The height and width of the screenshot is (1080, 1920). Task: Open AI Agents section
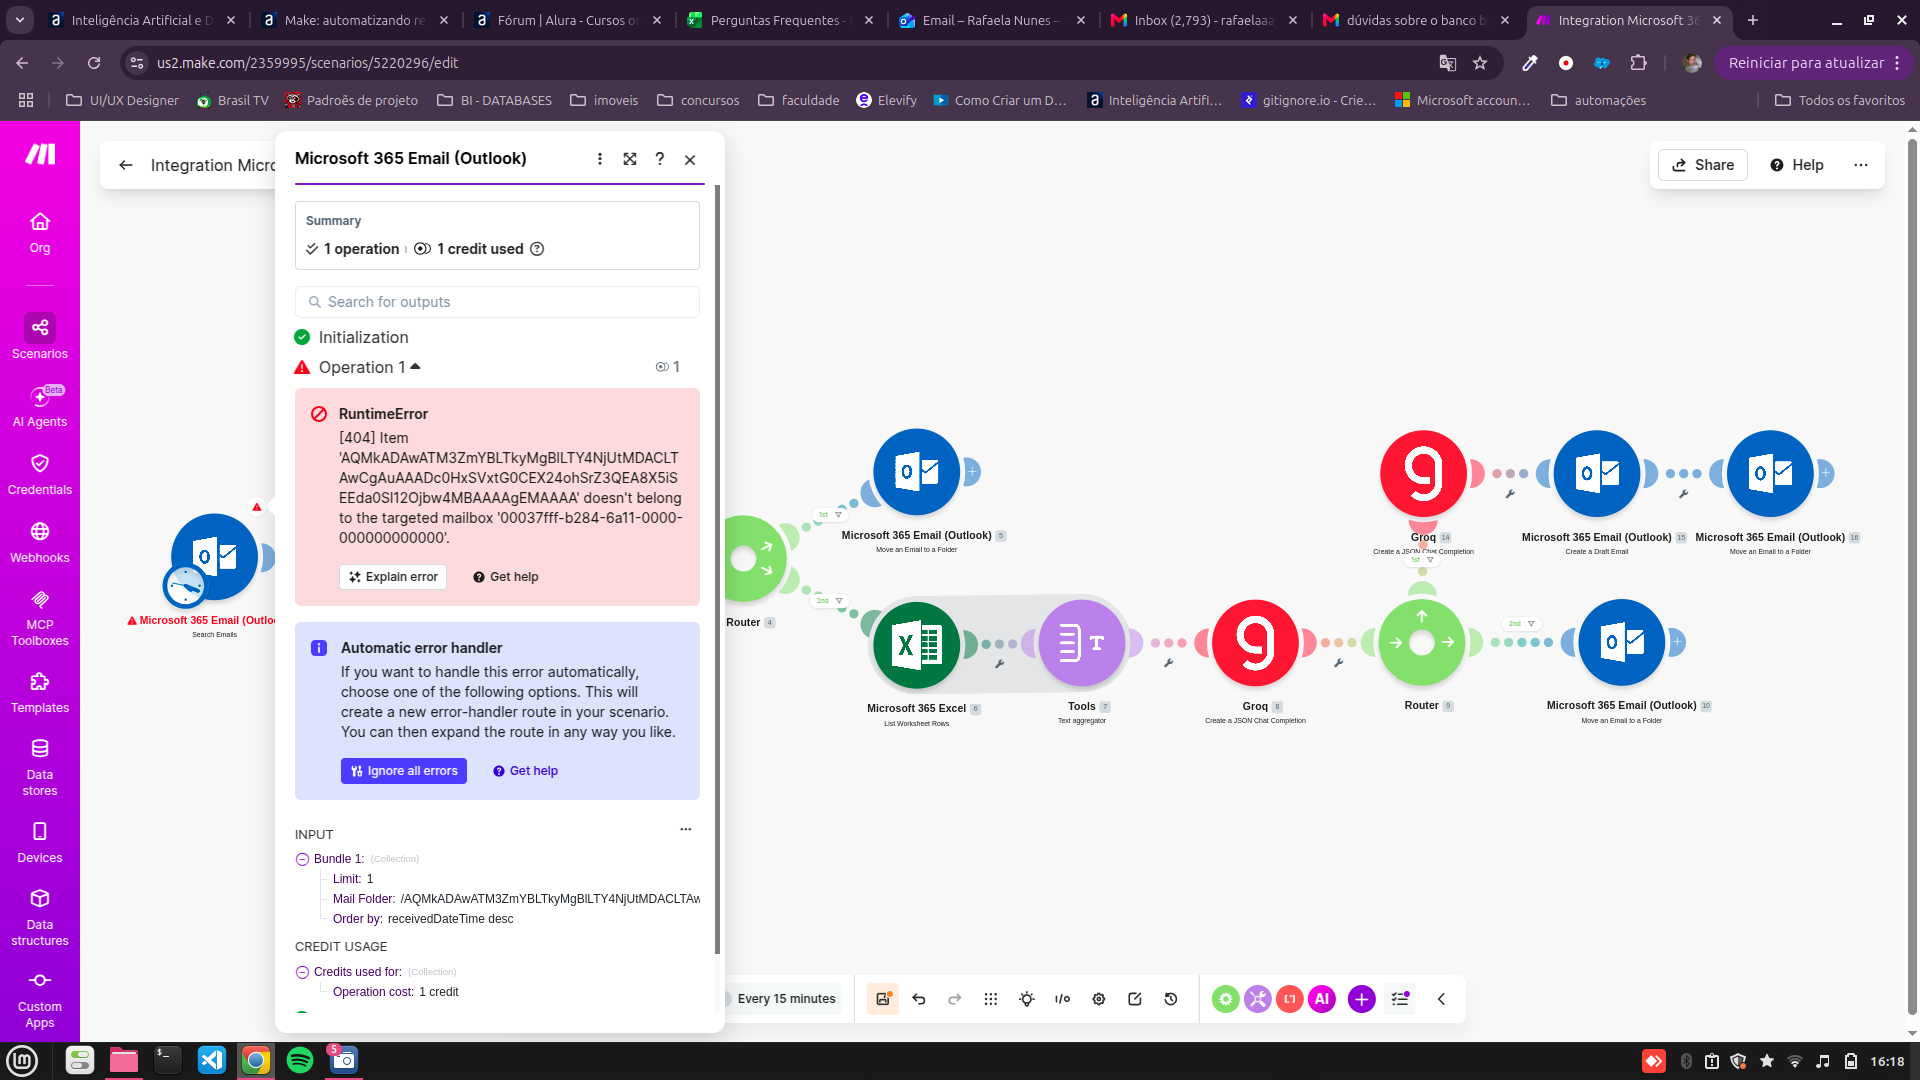click(x=40, y=406)
